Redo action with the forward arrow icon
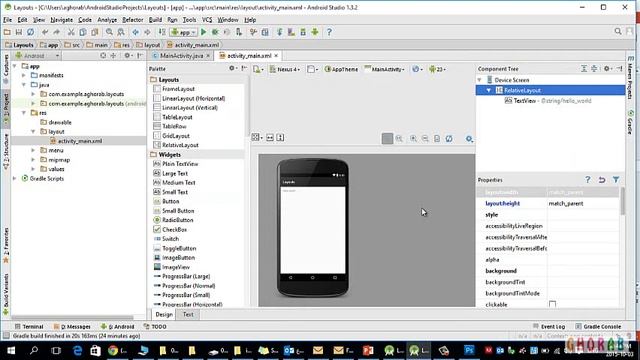The width and height of the screenshot is (640, 360). 56,32
